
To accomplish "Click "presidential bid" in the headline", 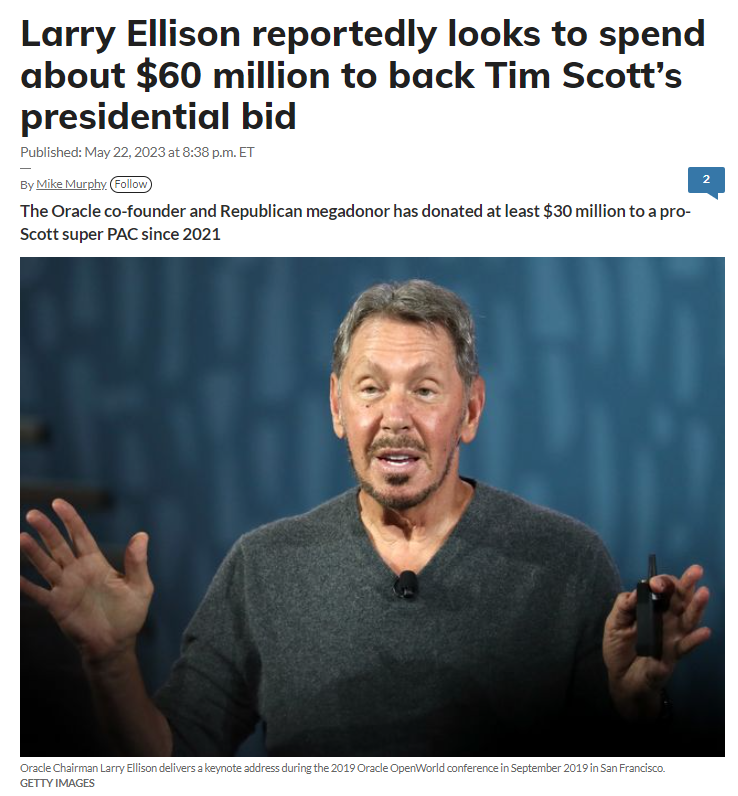I will (x=158, y=117).
